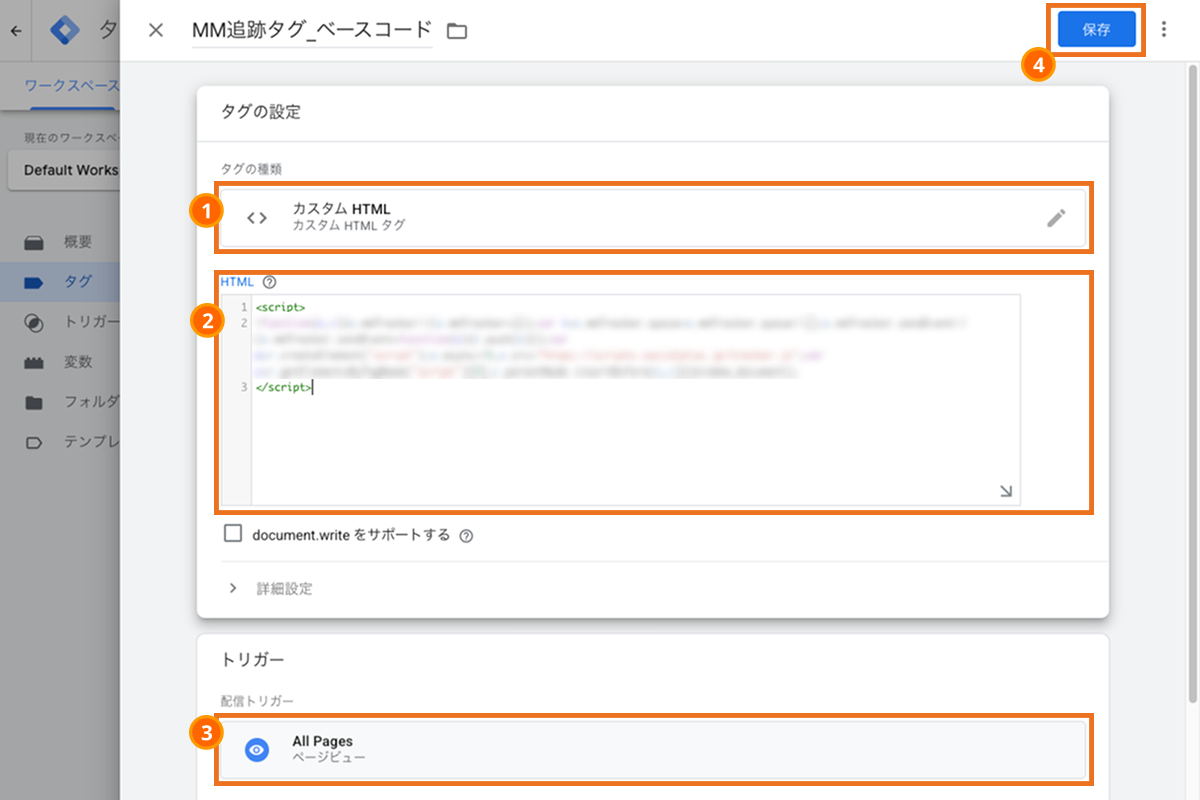Click the editor resize handle arrow icon

point(1006,491)
